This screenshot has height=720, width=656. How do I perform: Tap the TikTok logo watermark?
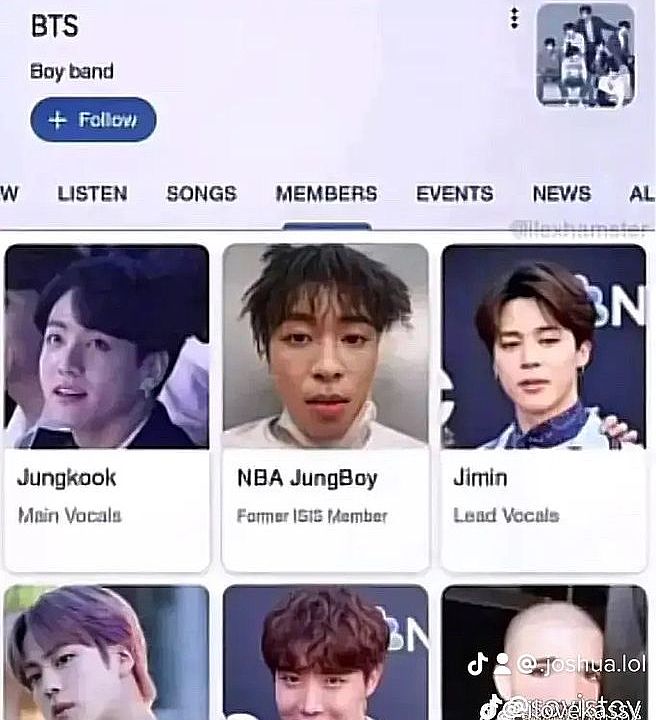click(477, 664)
